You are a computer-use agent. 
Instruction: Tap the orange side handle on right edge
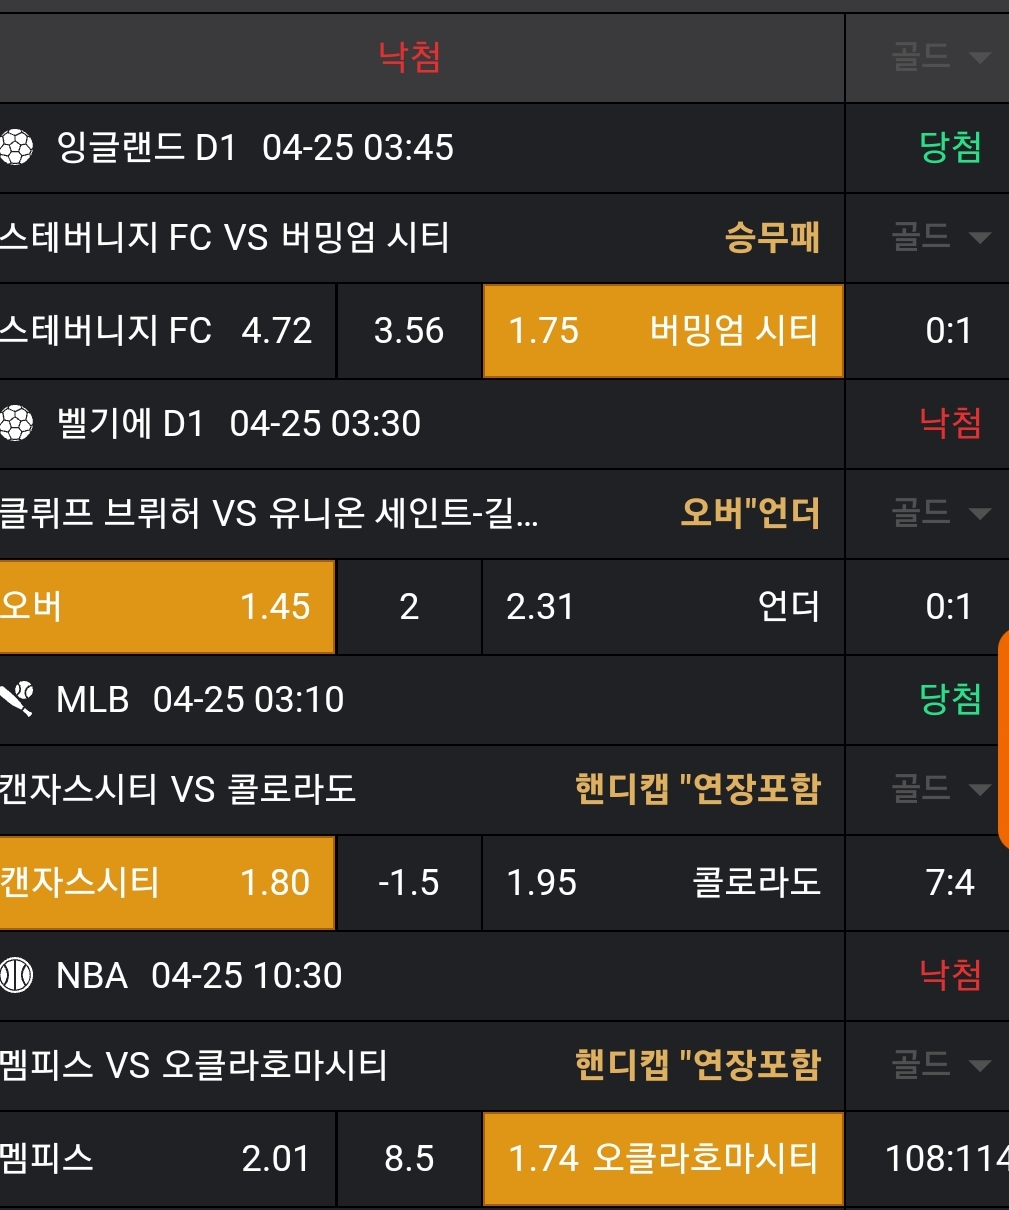[x=1002, y=740]
